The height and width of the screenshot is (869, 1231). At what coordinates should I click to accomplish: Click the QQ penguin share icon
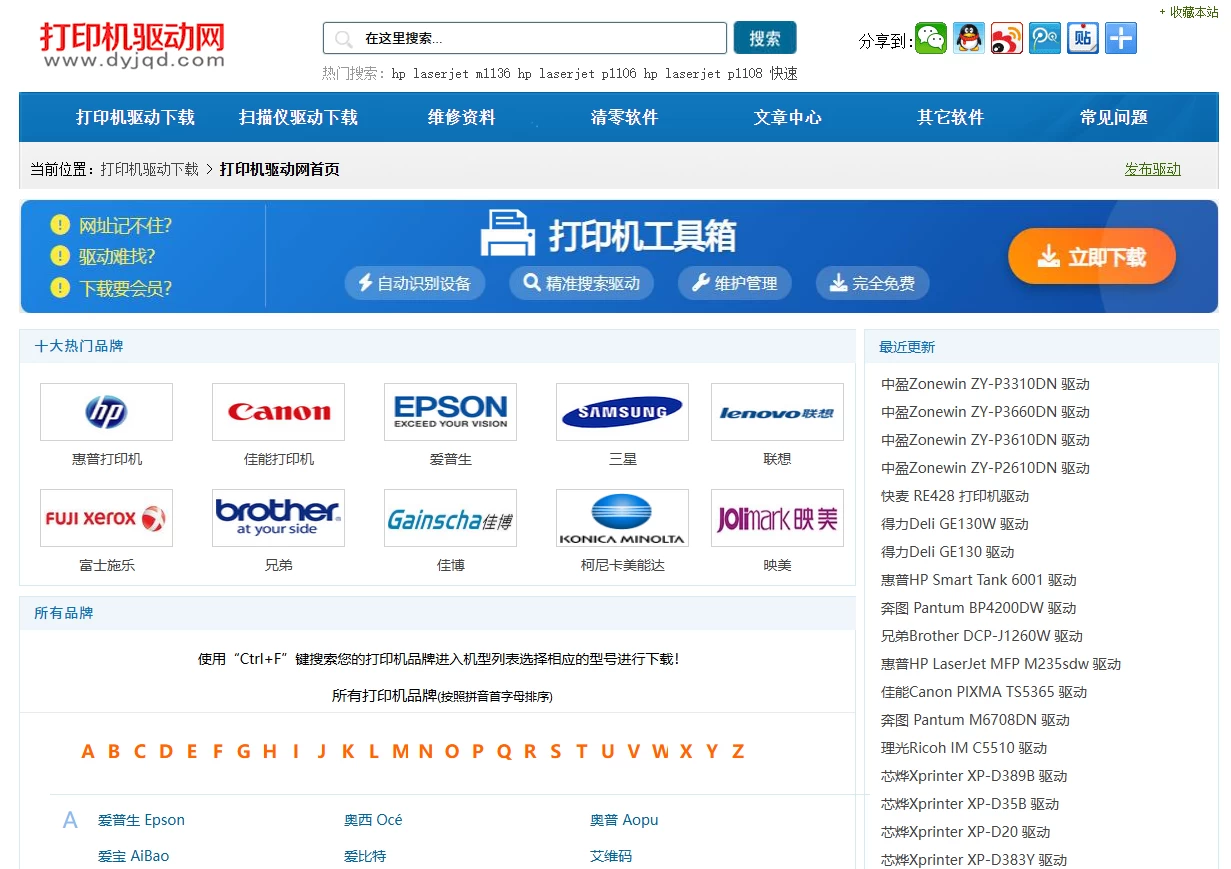(968, 39)
